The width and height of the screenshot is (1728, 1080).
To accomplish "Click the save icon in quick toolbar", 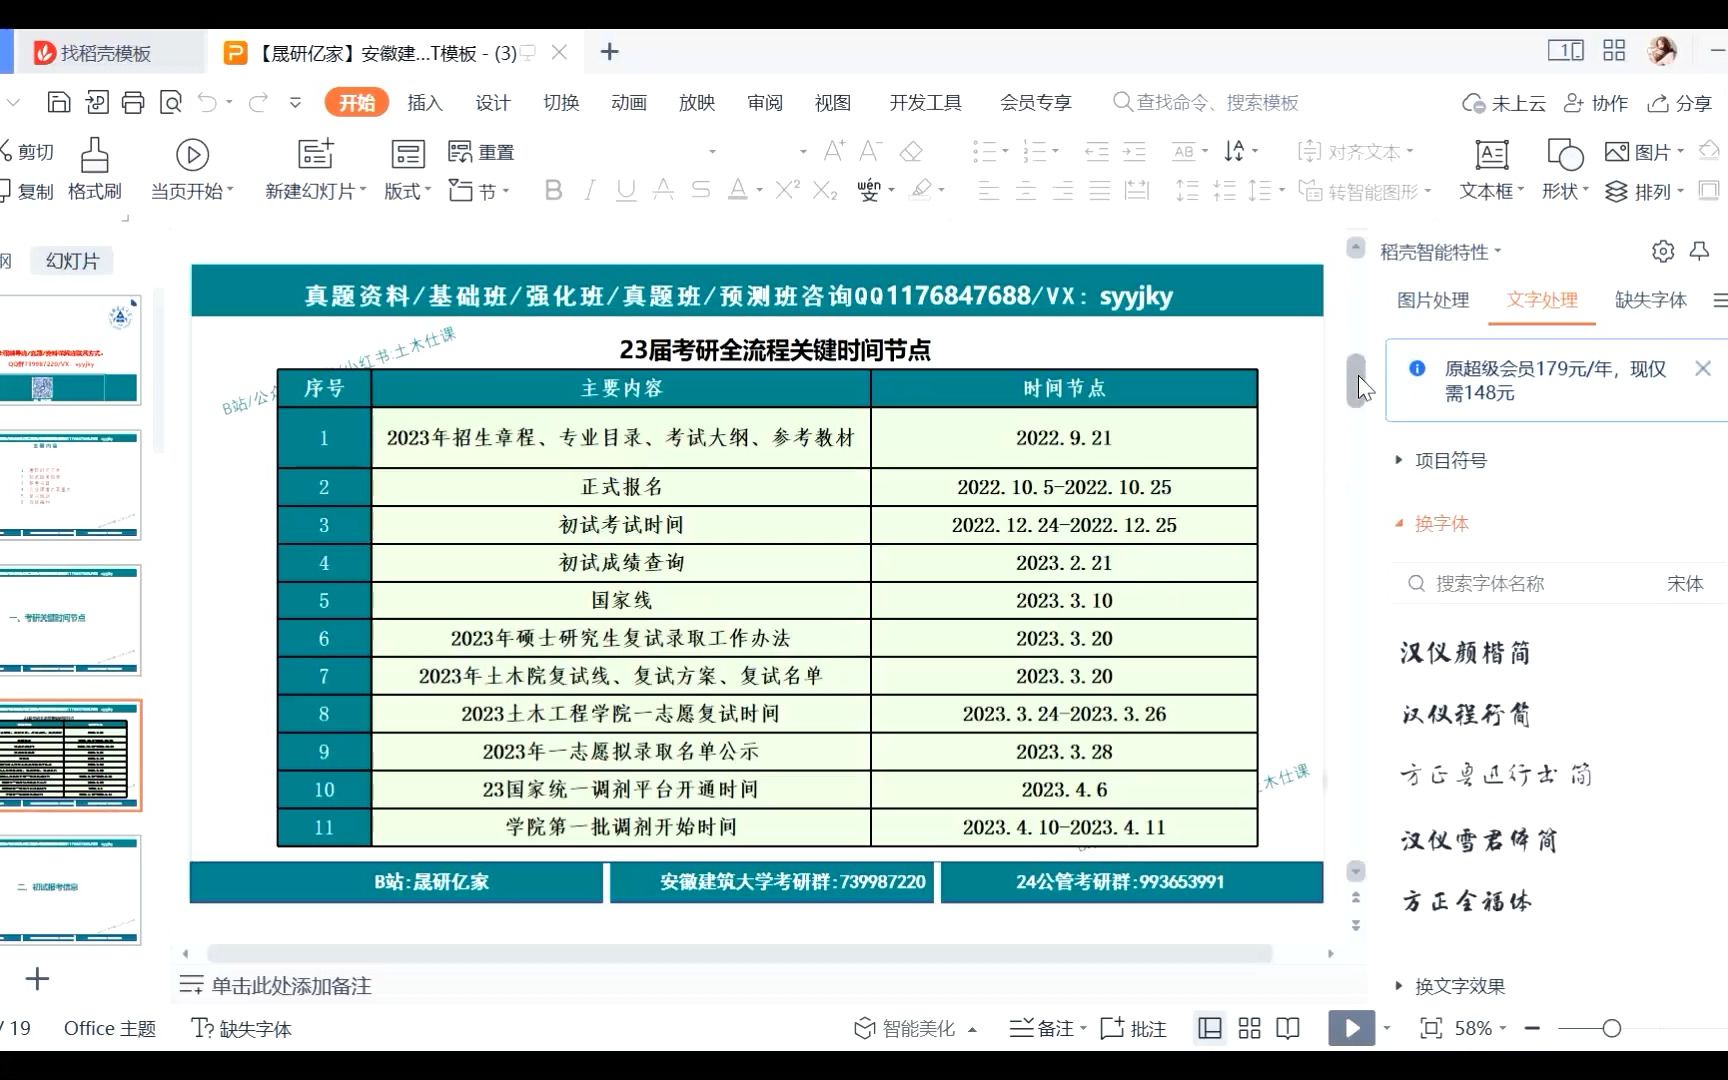I will click(x=59, y=102).
